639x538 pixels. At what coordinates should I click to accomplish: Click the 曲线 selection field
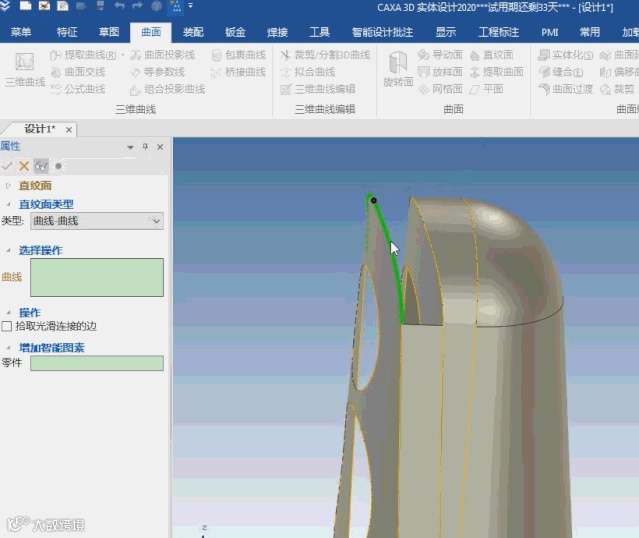pos(97,277)
